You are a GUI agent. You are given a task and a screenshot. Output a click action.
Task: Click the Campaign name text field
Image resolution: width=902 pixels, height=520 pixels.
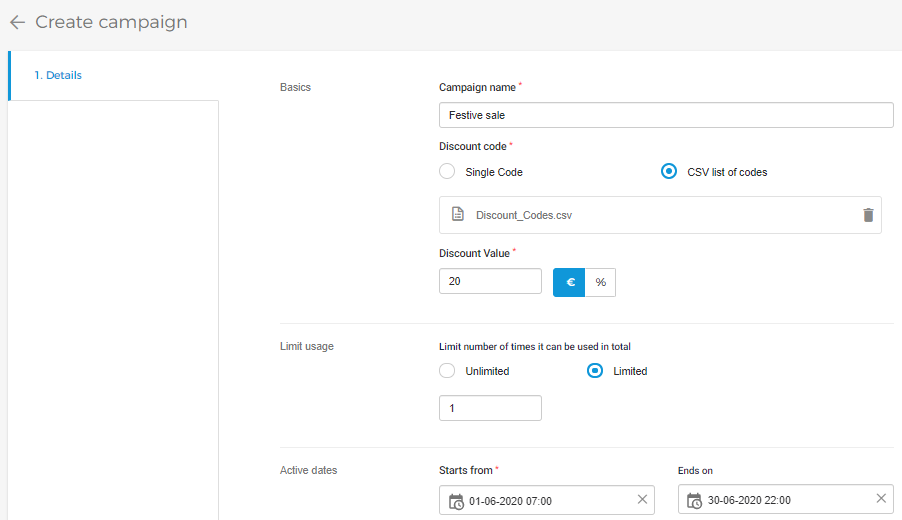click(x=665, y=115)
